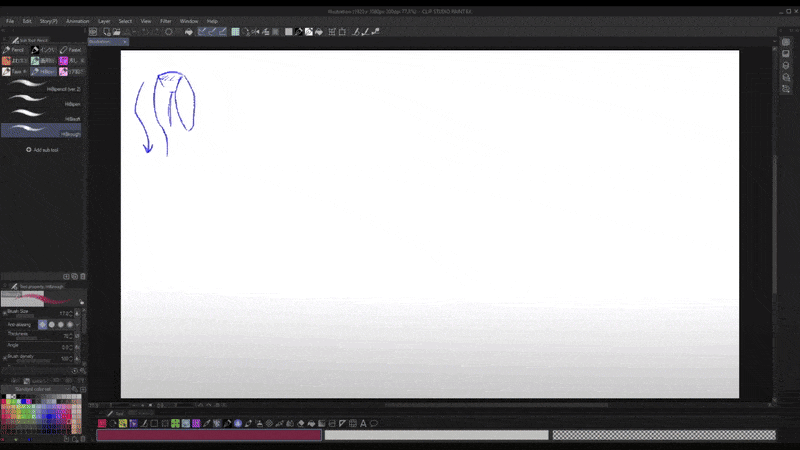Open the Angle dynamics button

(77, 347)
